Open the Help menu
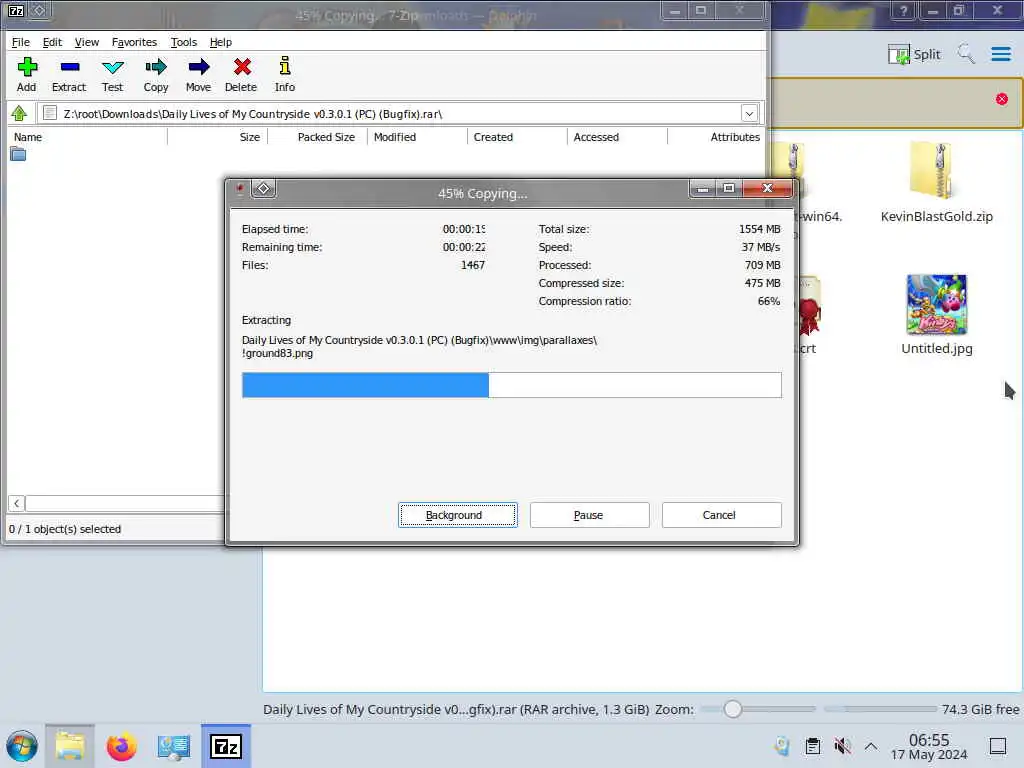 point(221,42)
